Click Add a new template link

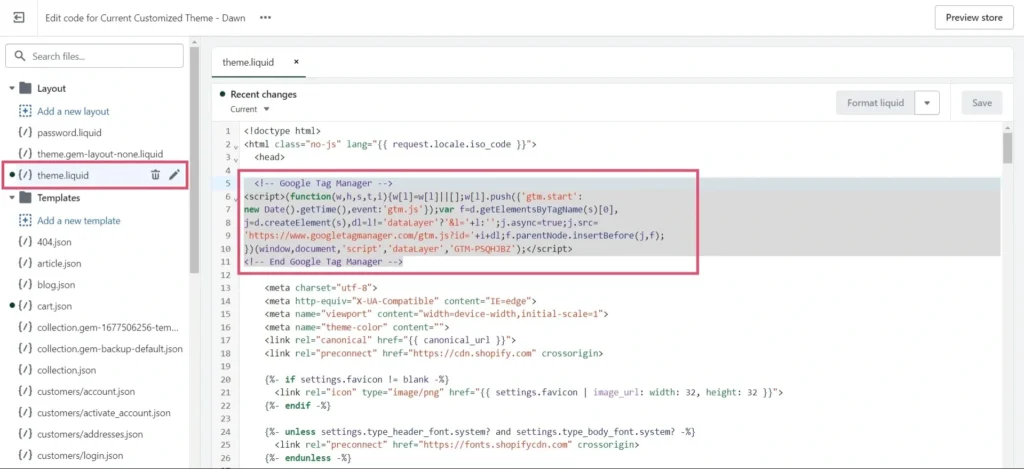coord(79,221)
